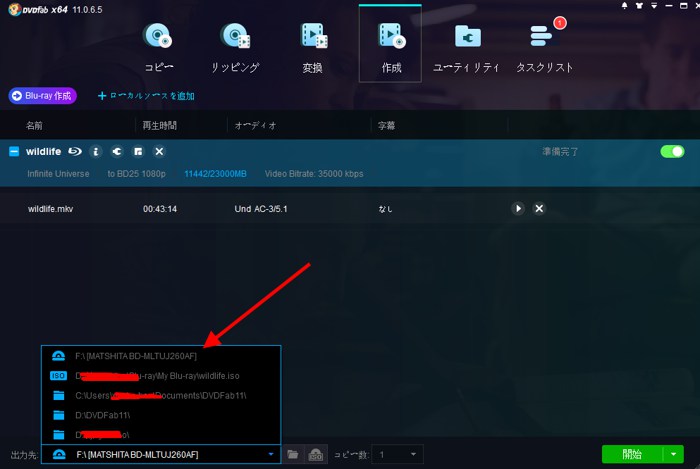Image resolution: width=700 pixels, height=469 pixels.
Task: Open the ユーティリティ module
Action: tap(467, 48)
